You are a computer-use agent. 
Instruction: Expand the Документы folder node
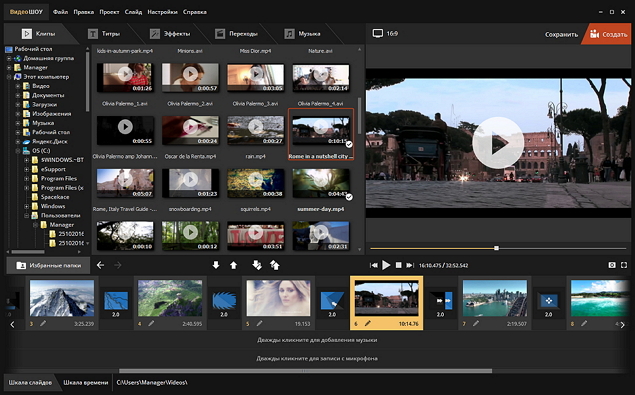click(x=17, y=95)
